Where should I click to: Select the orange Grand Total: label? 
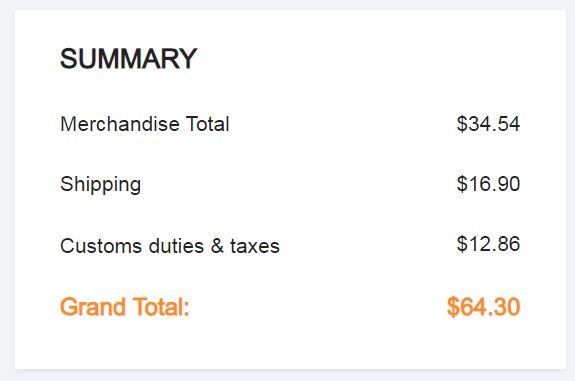[x=125, y=307]
